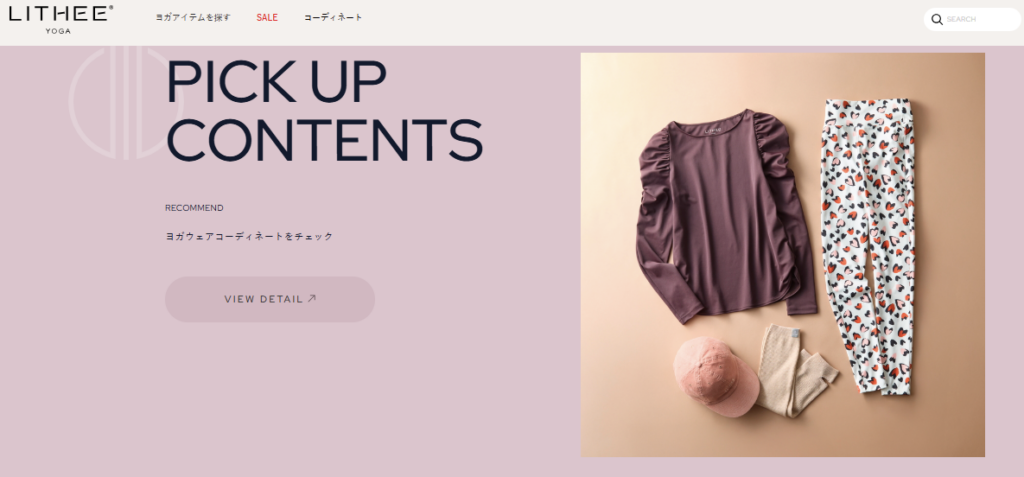
Task: Click the RECOMMEND label
Action: coord(194,208)
